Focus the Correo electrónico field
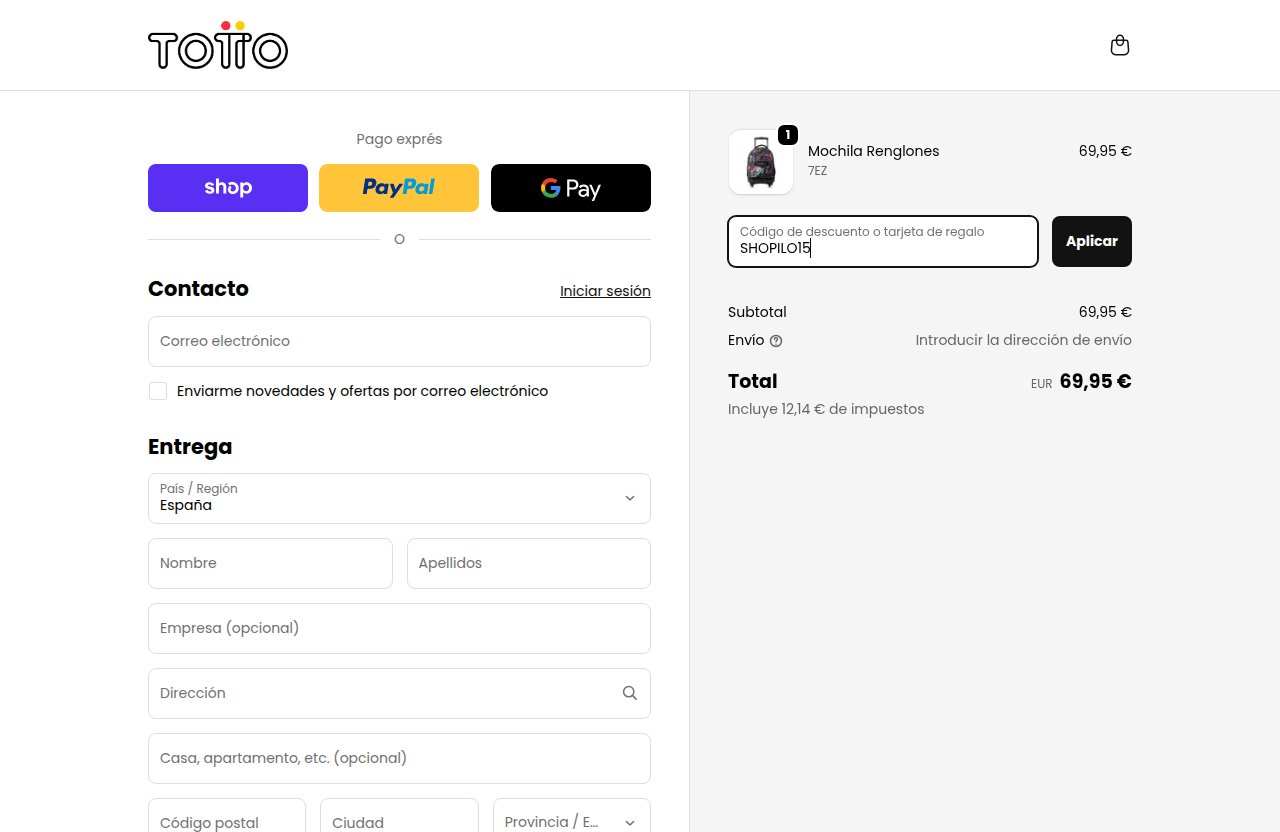Image resolution: width=1280 pixels, height=832 pixels. click(x=399, y=341)
